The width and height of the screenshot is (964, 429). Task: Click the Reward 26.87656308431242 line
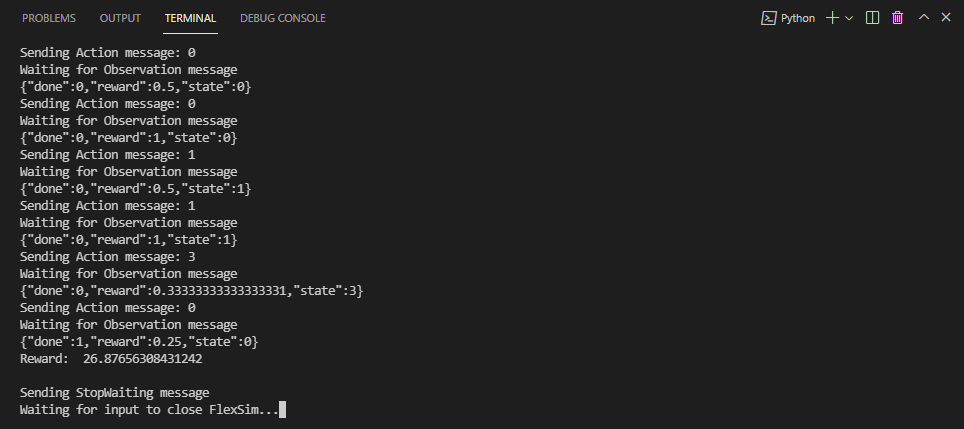111,359
